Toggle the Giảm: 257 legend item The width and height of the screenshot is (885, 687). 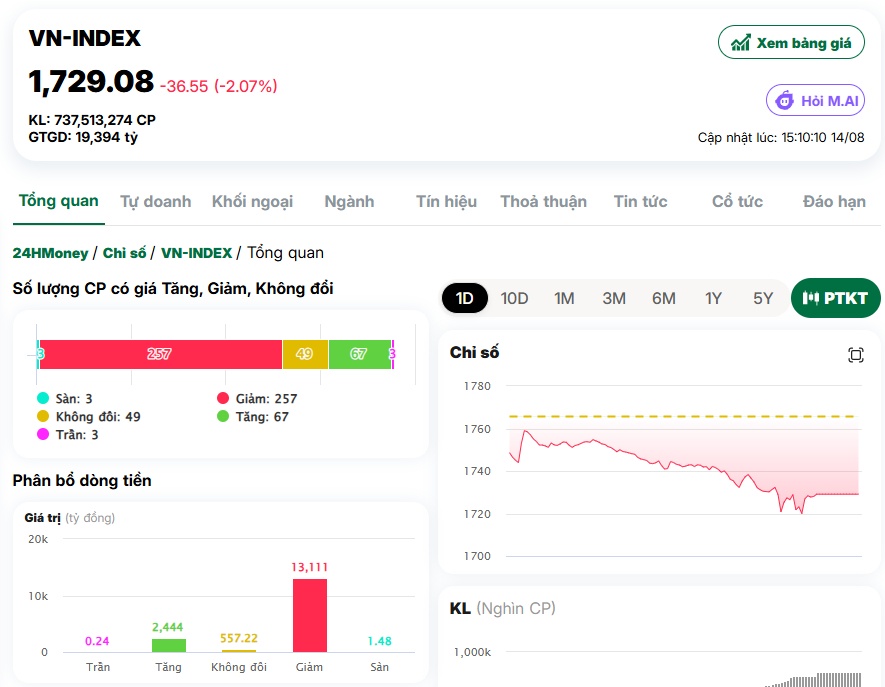[x=257, y=399]
